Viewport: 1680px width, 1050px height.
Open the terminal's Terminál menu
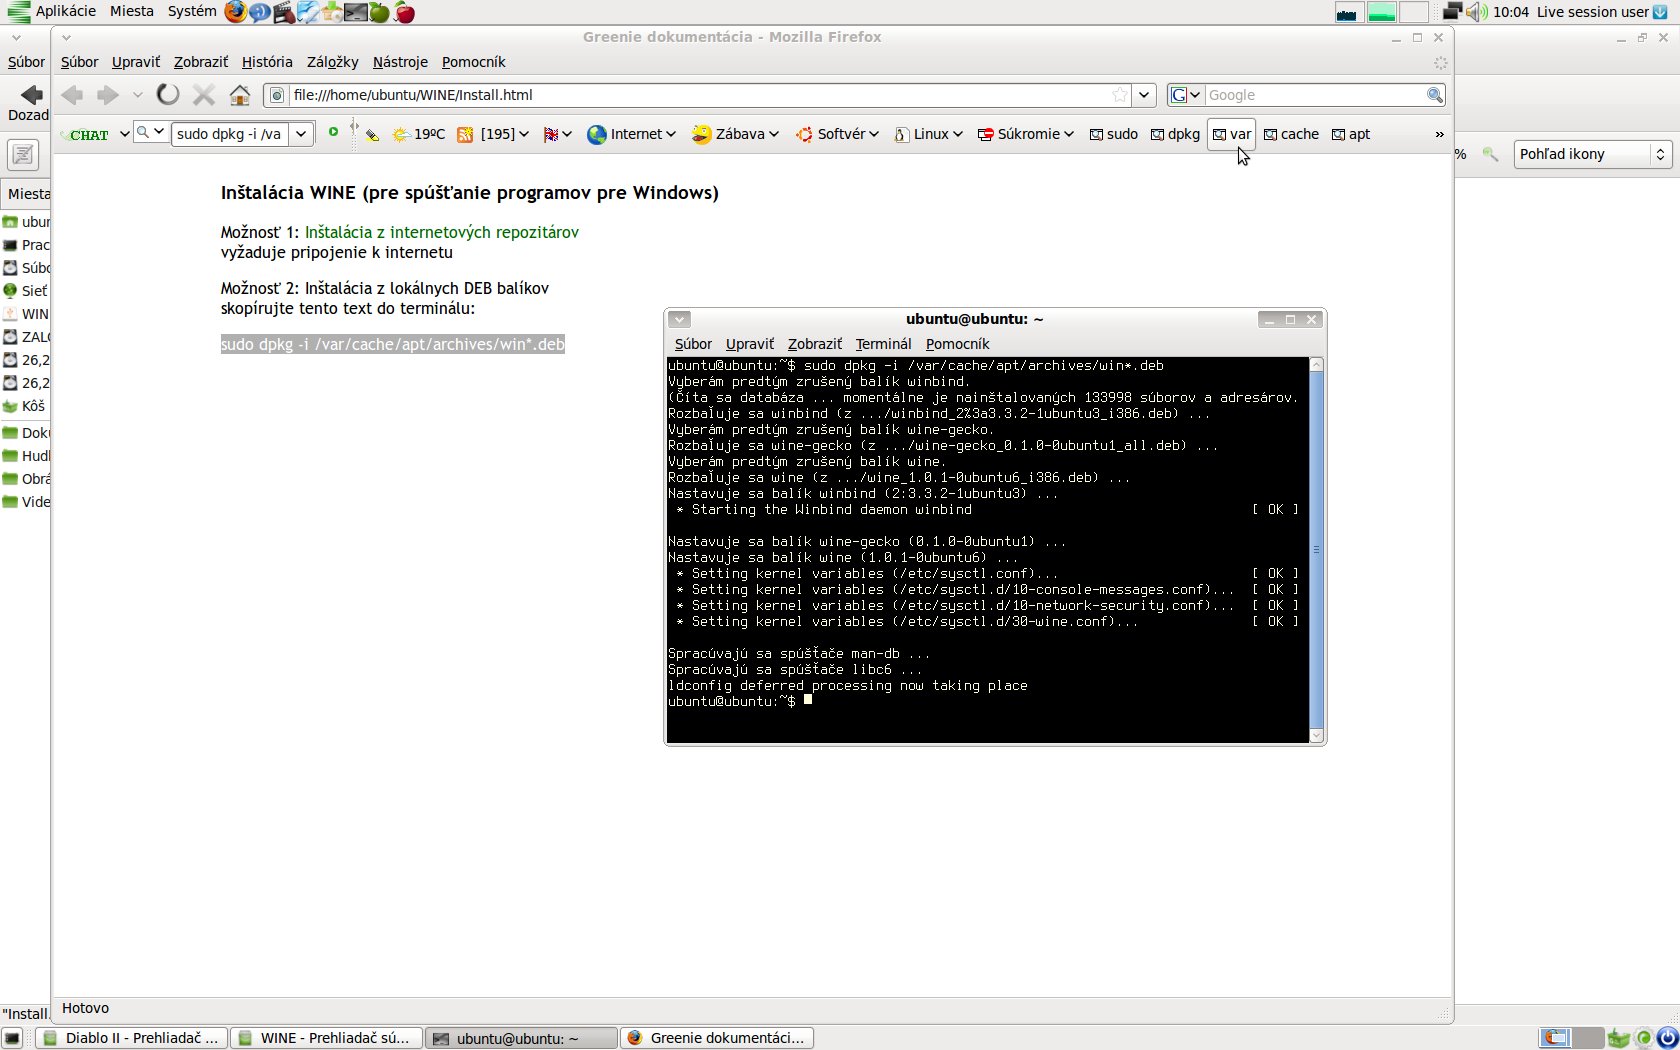(883, 344)
